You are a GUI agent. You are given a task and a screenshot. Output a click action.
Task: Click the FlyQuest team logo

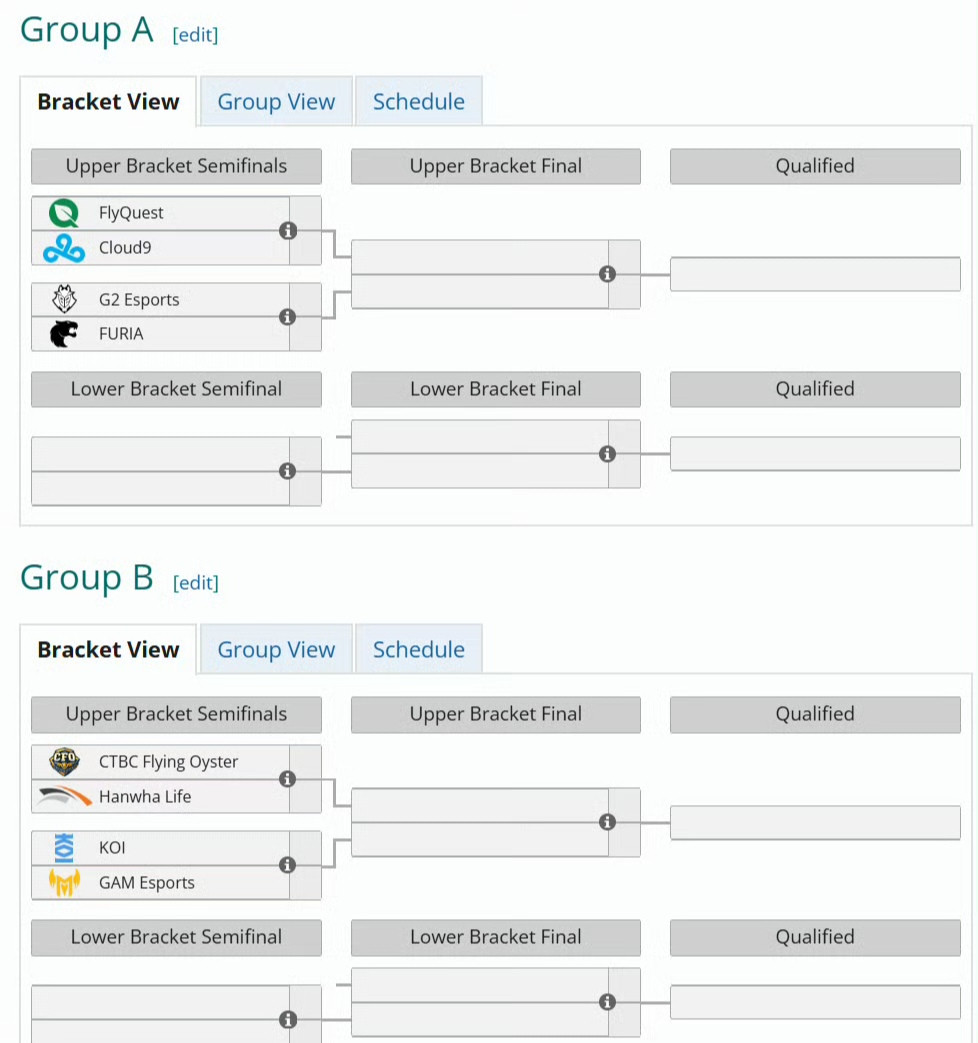click(x=64, y=213)
